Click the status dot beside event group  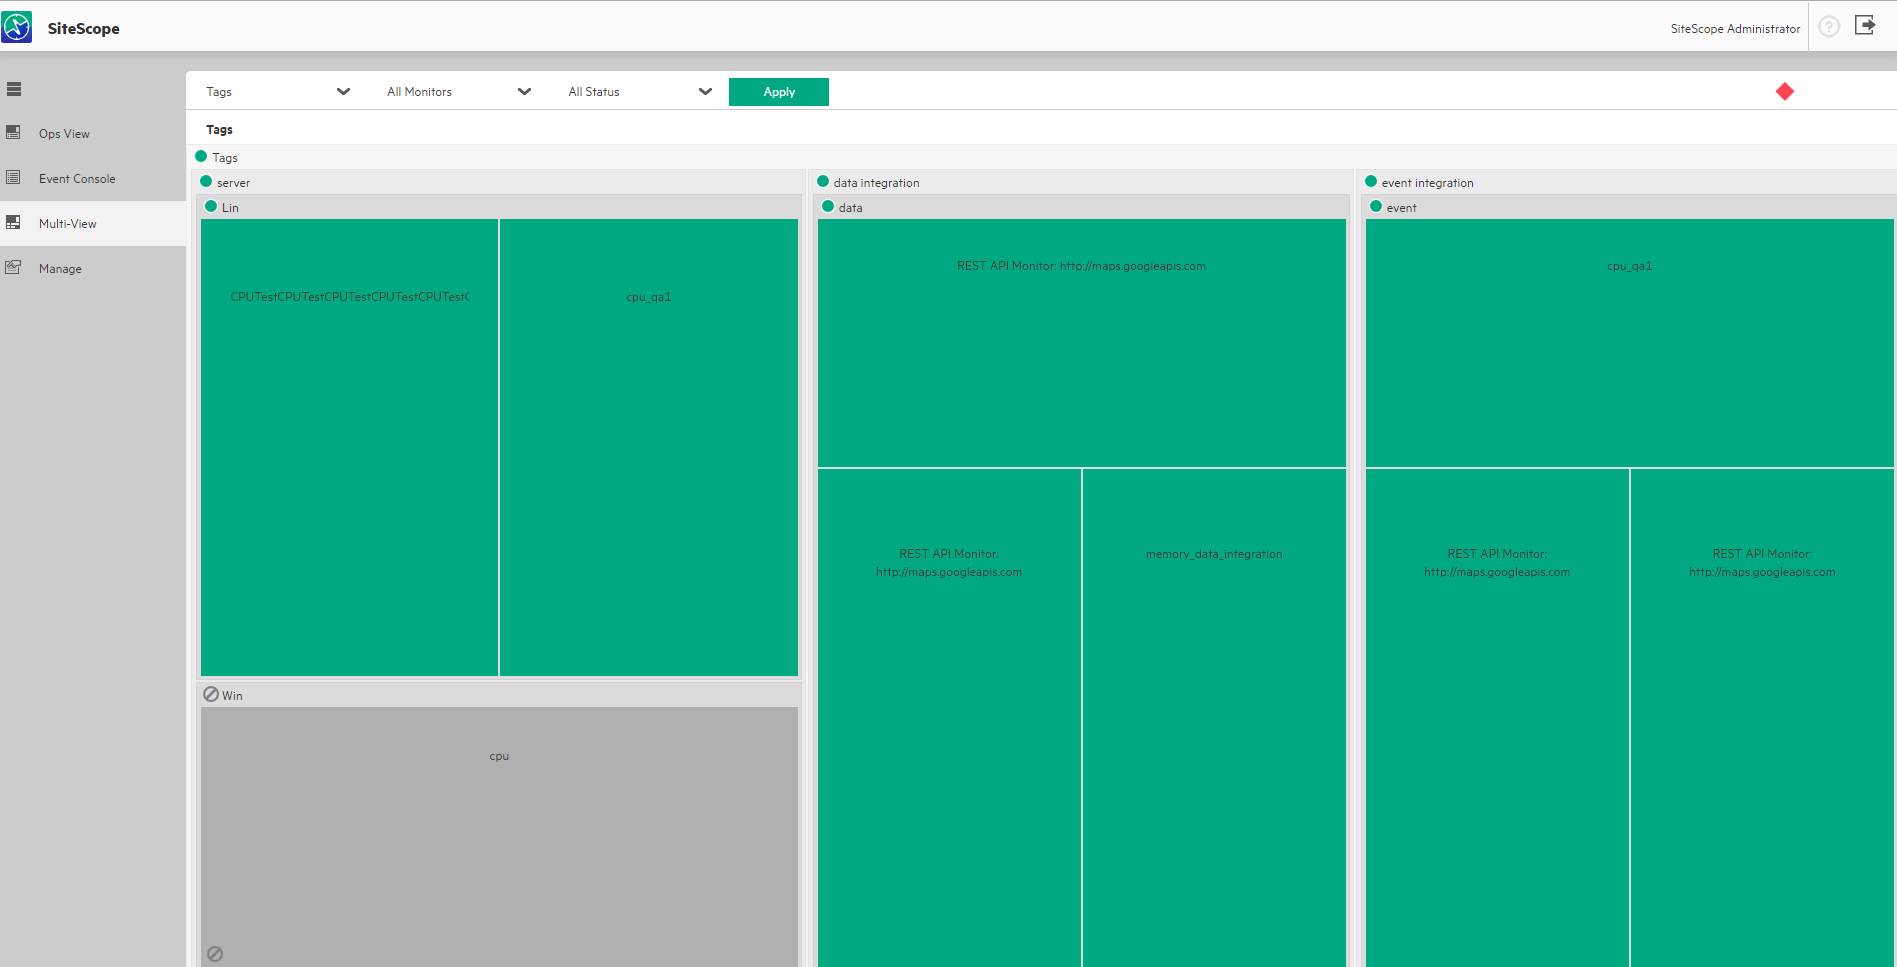click(1376, 206)
